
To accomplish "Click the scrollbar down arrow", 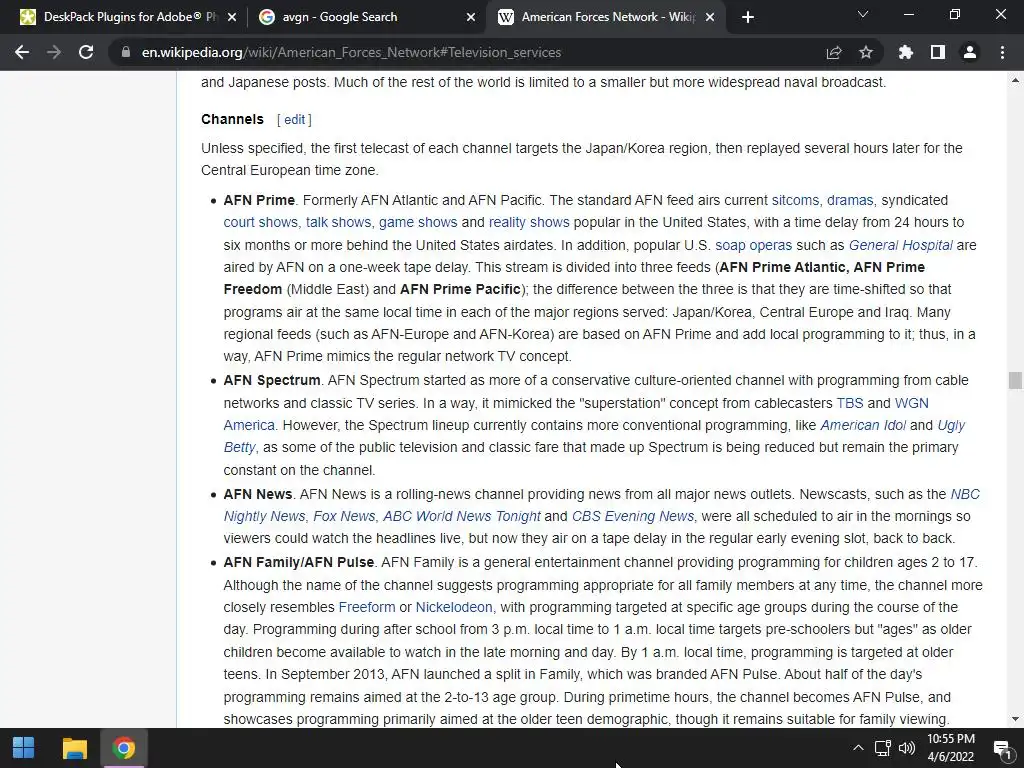I will tap(1015, 720).
